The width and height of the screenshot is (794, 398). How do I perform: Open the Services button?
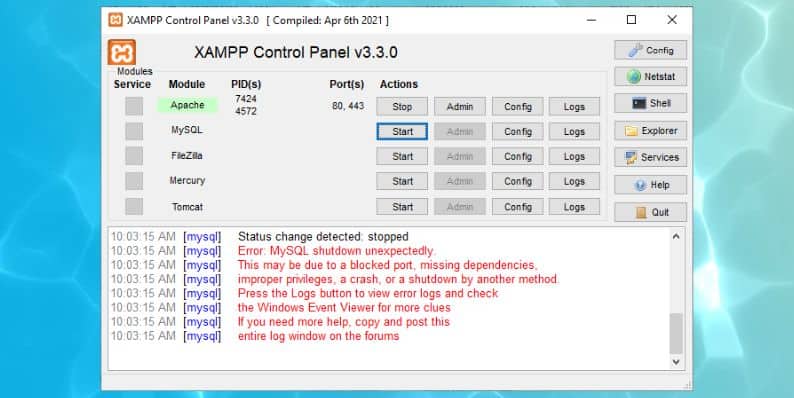click(x=651, y=157)
